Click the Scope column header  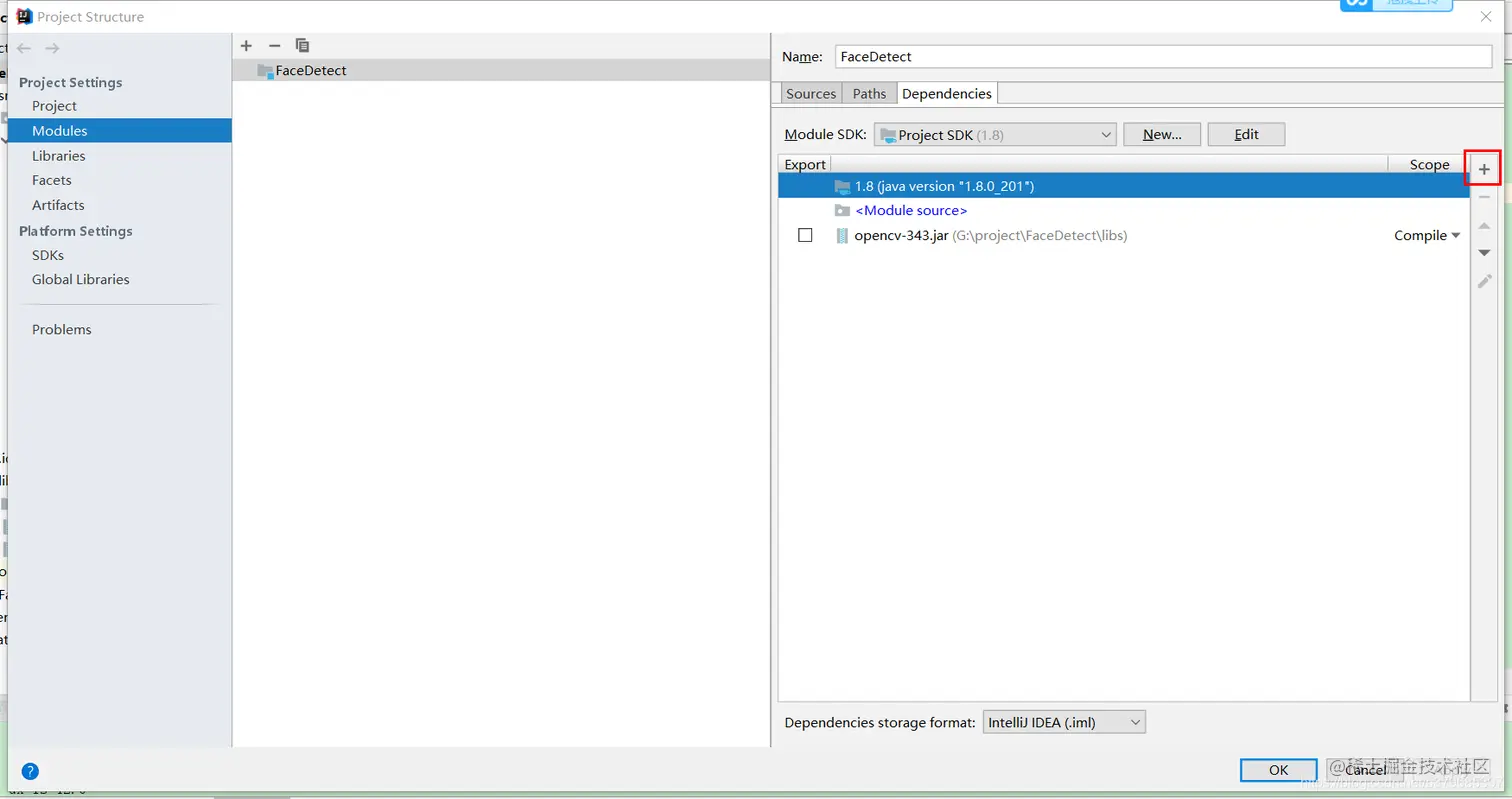coord(1429,165)
